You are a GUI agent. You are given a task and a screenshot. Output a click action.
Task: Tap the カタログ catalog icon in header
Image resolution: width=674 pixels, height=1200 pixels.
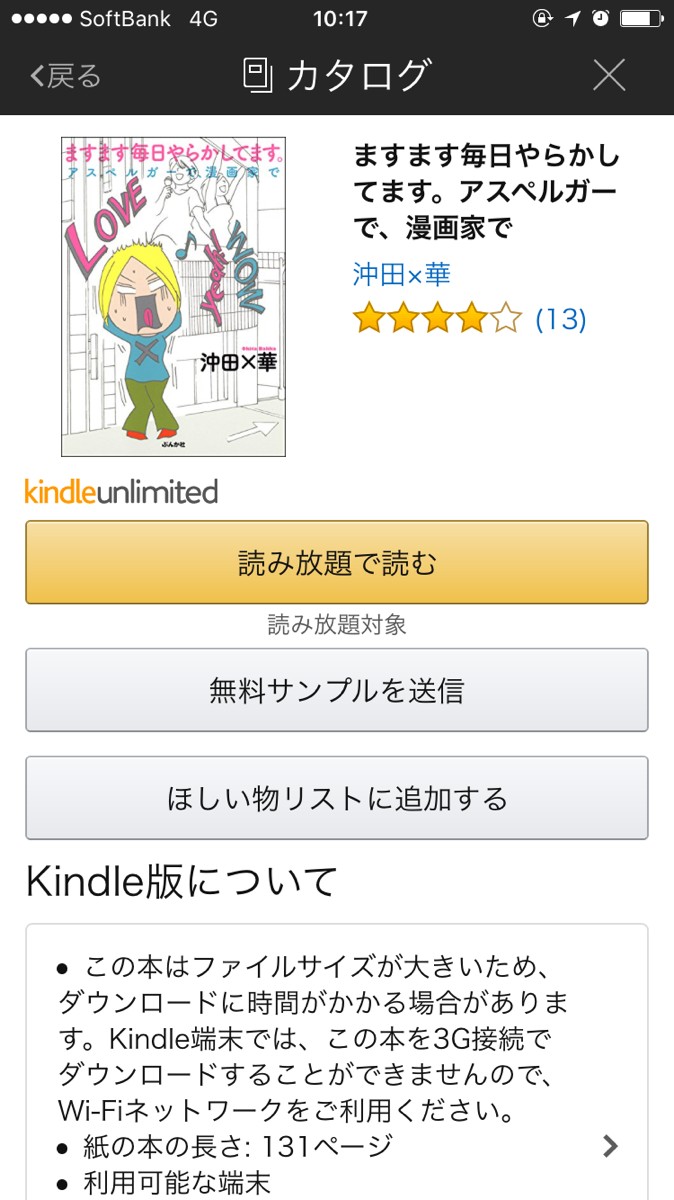(258, 76)
